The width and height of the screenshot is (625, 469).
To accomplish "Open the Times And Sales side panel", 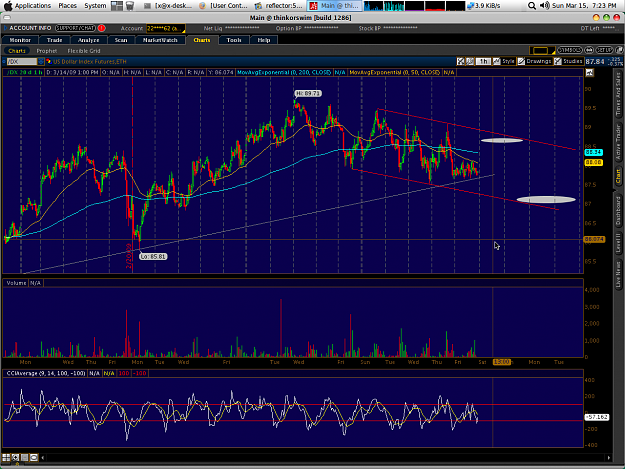I will point(618,95).
